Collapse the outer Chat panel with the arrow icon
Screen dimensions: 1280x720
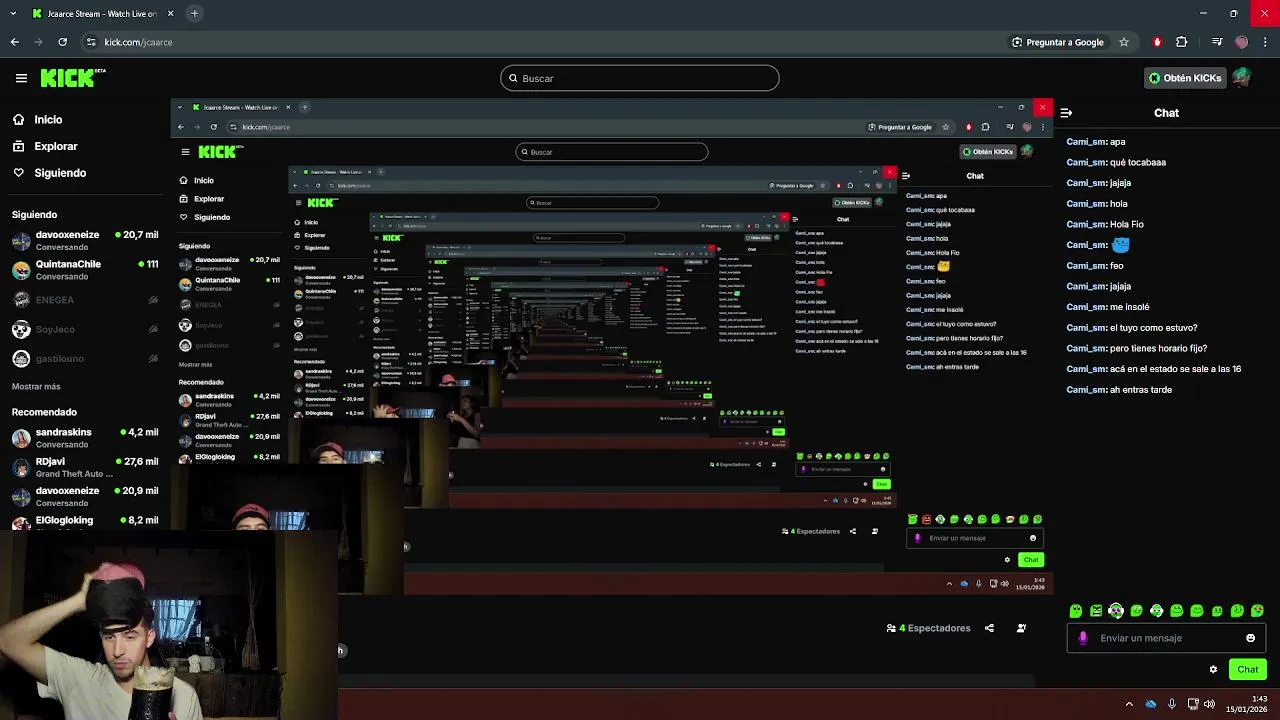tap(1066, 113)
